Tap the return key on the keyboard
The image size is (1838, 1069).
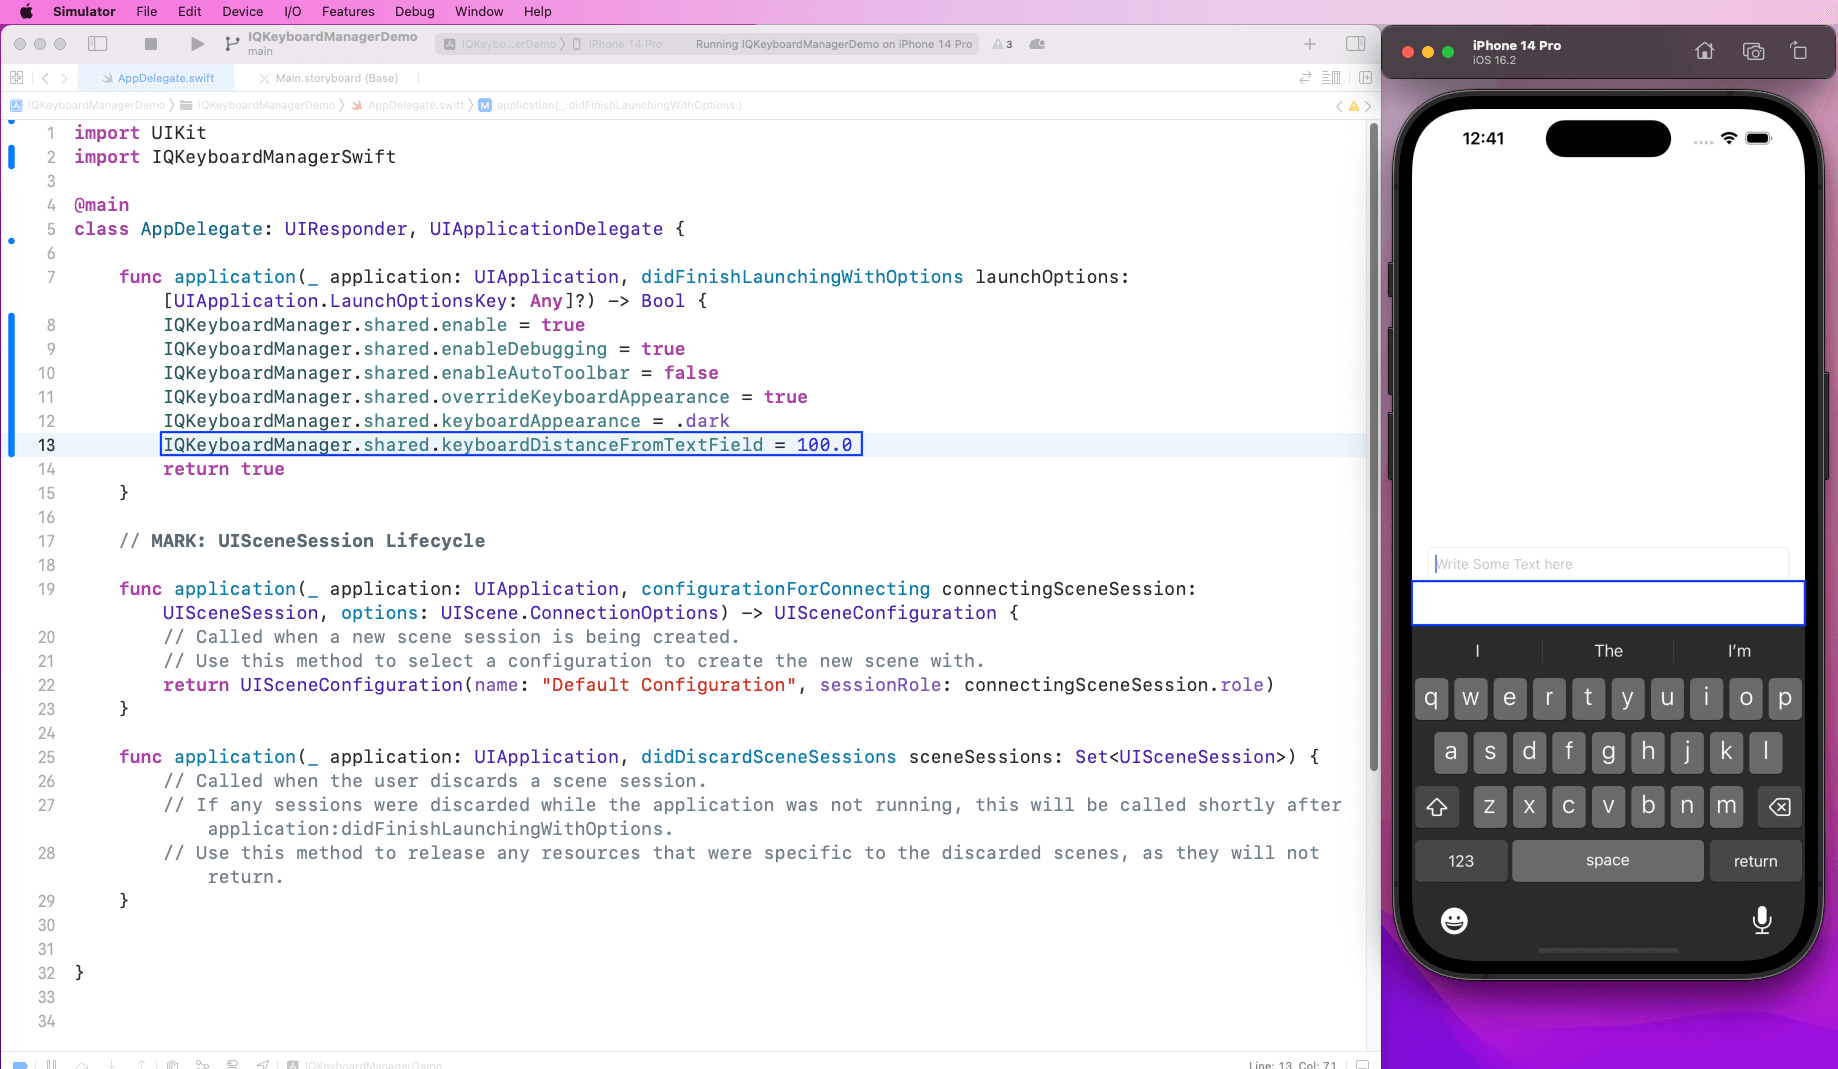[x=1755, y=860]
